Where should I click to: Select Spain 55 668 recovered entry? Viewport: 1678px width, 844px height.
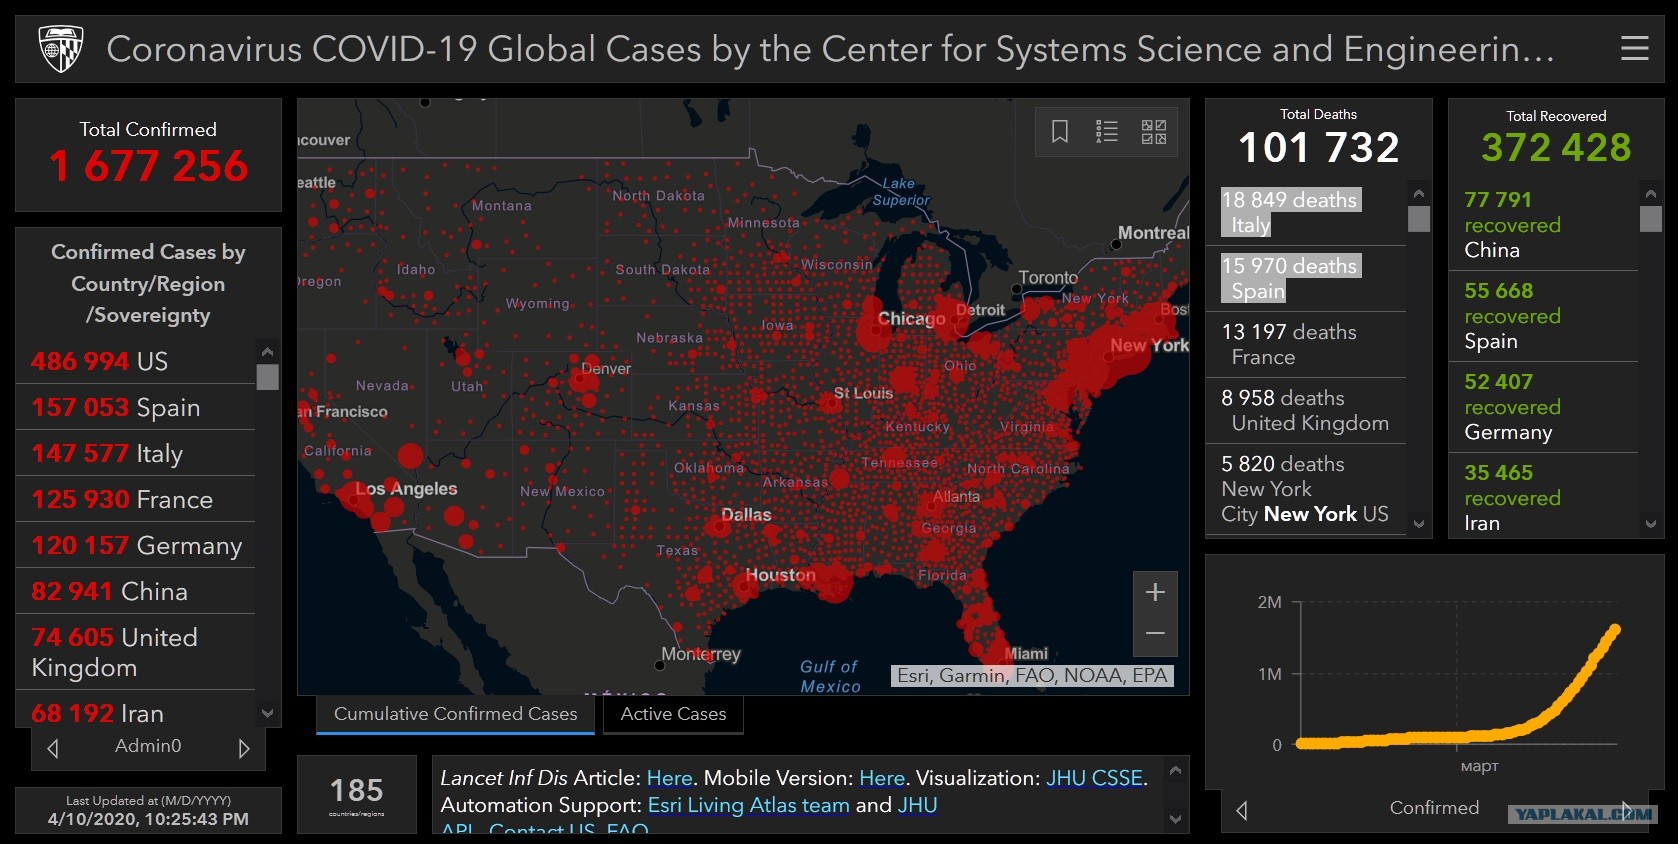click(1543, 316)
